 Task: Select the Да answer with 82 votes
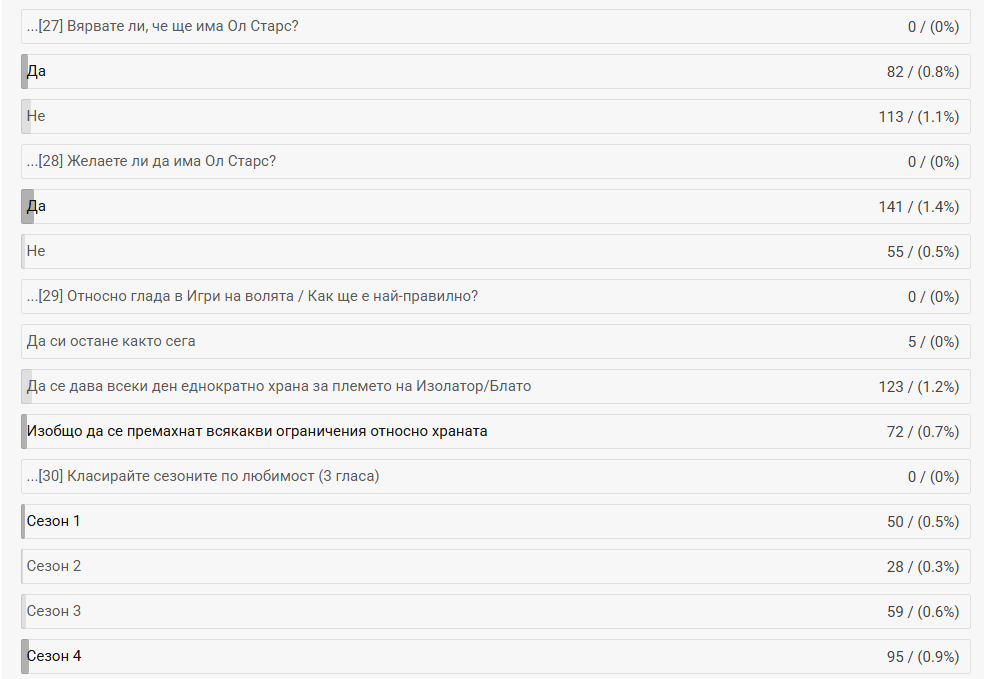[36, 71]
